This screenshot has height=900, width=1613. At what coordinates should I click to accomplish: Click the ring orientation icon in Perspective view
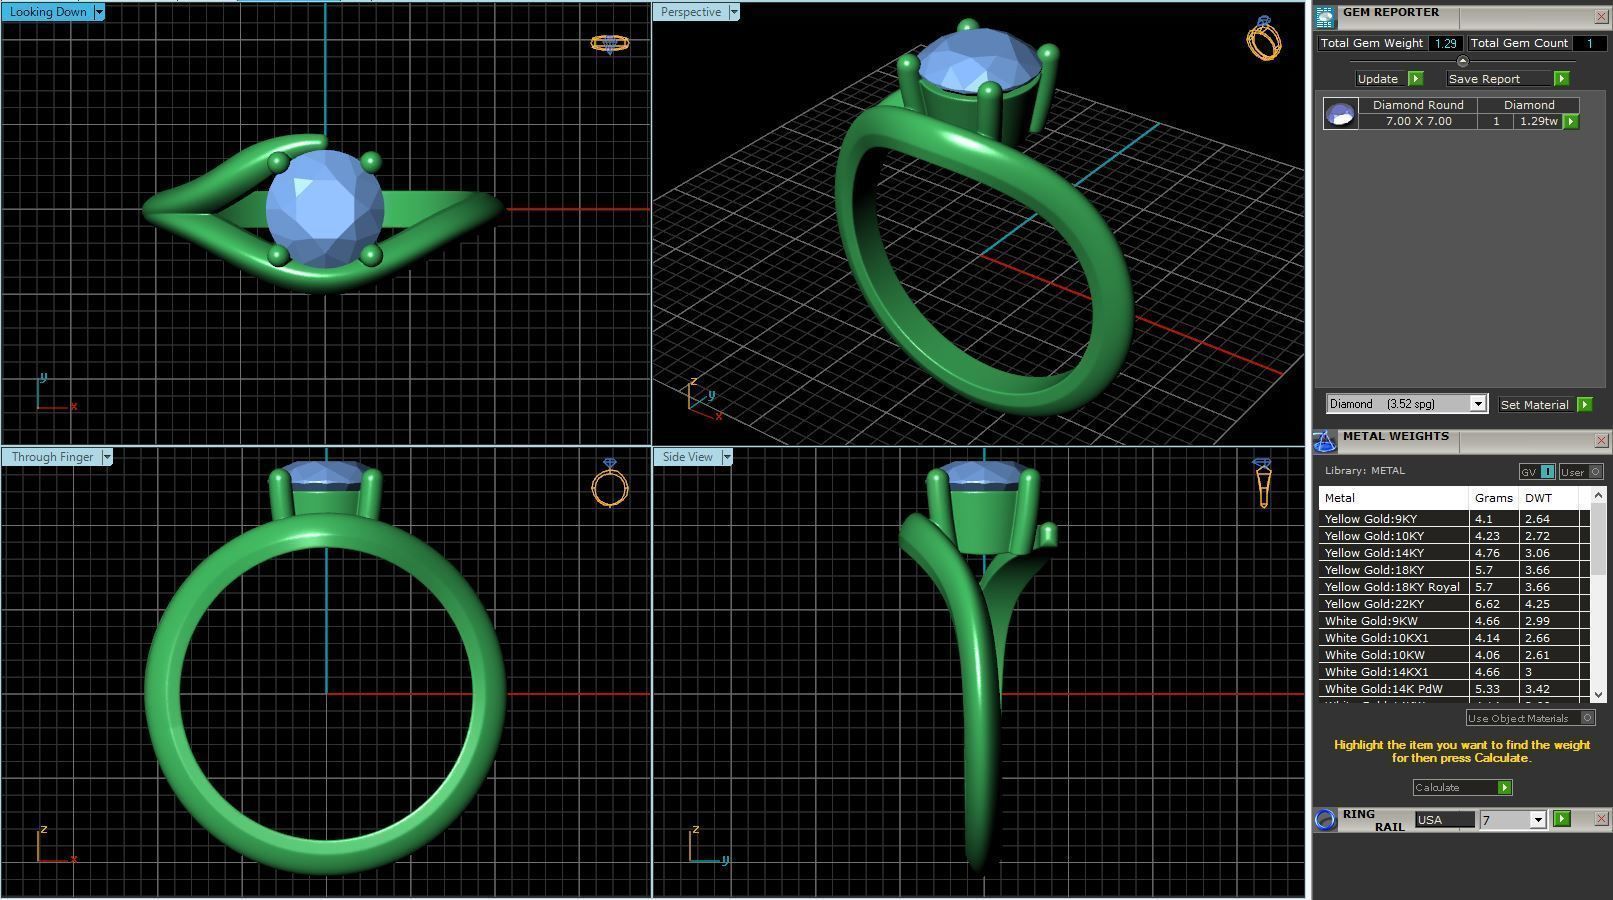click(1264, 38)
